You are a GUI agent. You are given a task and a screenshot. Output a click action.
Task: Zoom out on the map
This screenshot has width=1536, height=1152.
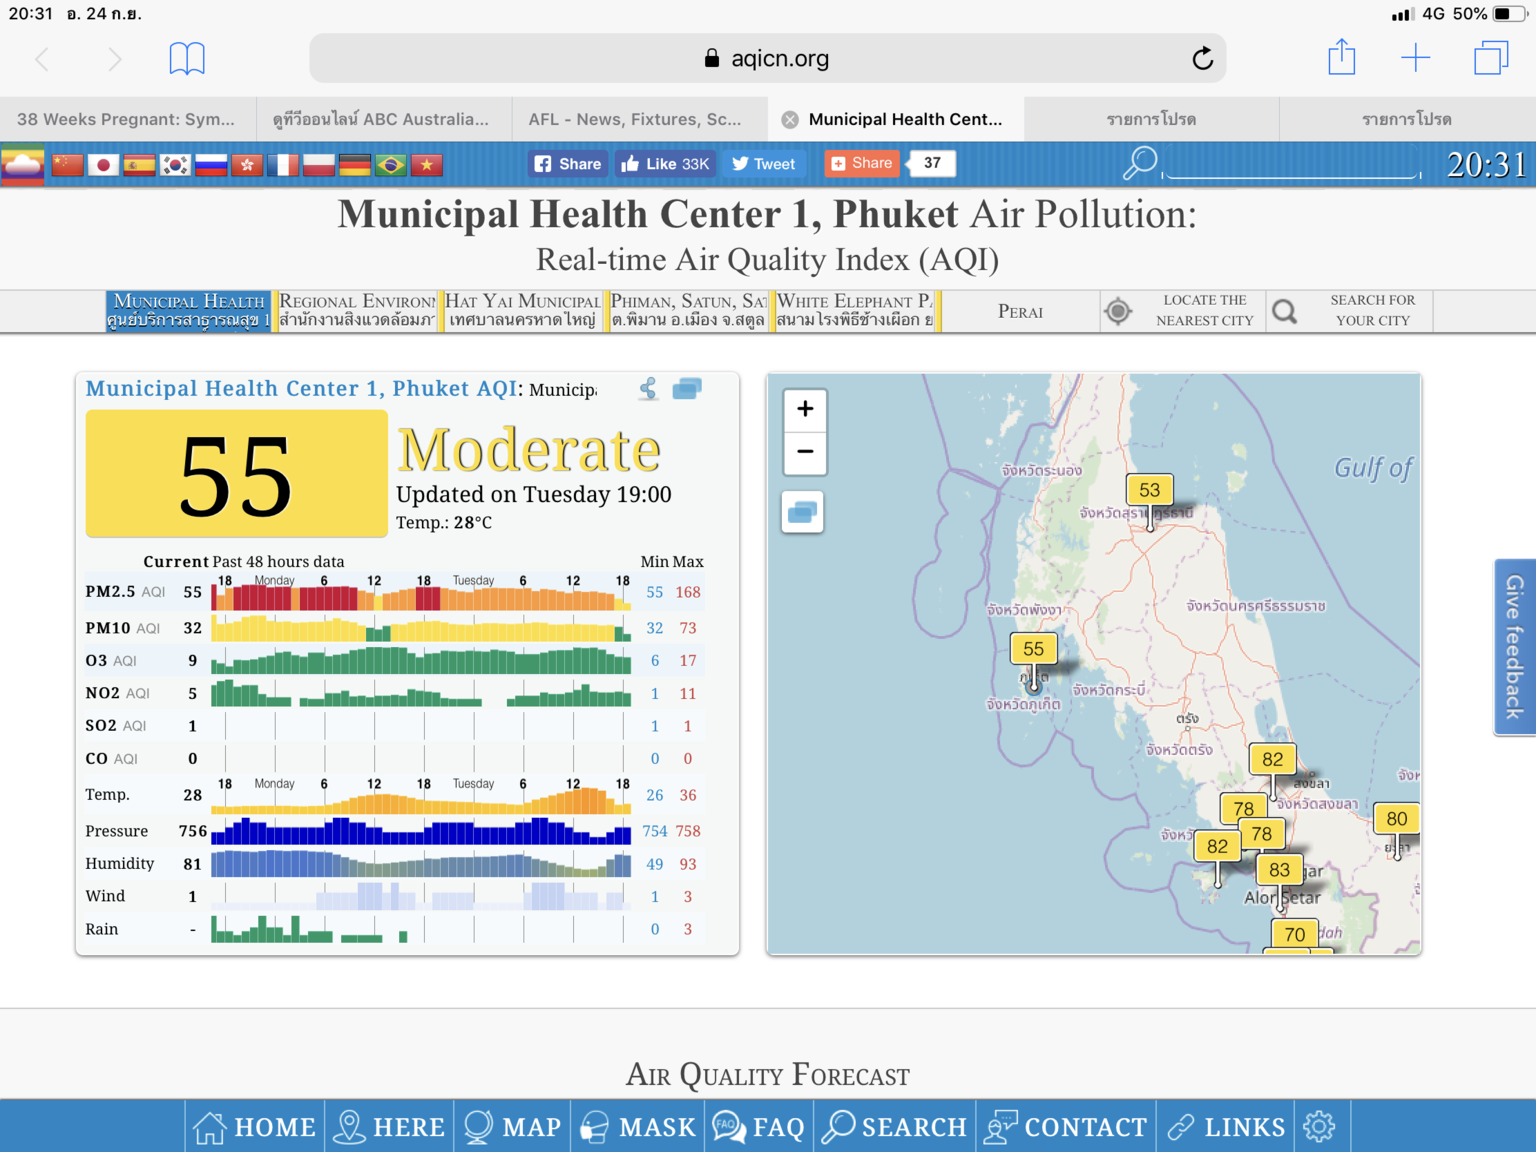(804, 452)
